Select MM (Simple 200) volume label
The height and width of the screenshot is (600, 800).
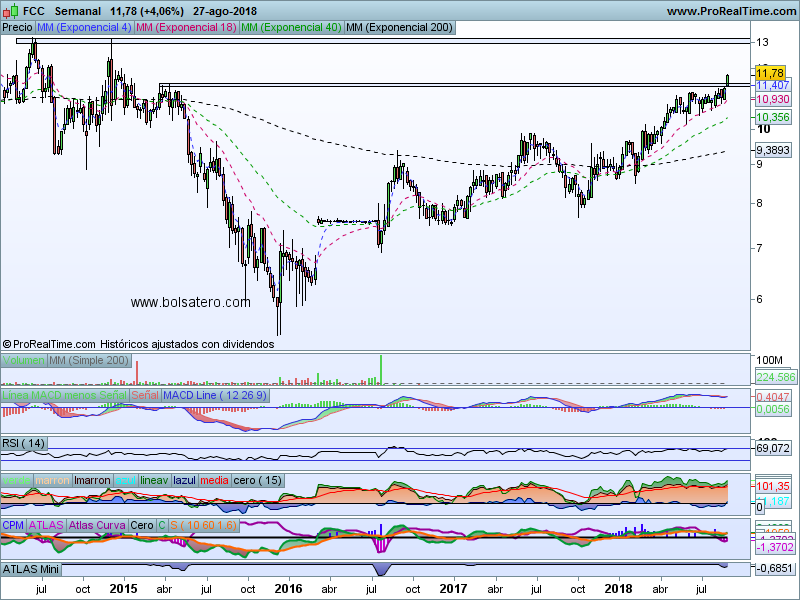tap(89, 360)
